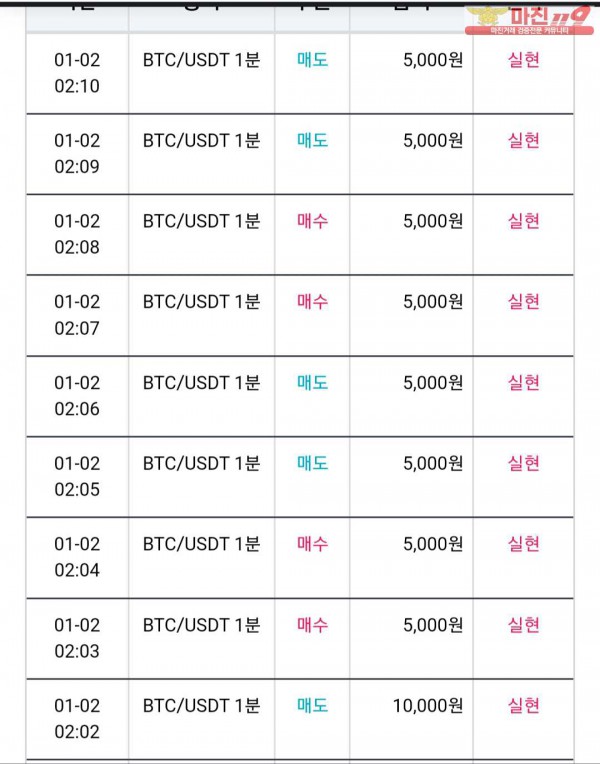Select the 실현 status in the 02:06 row
The width and height of the screenshot is (600, 764).
coord(523,383)
